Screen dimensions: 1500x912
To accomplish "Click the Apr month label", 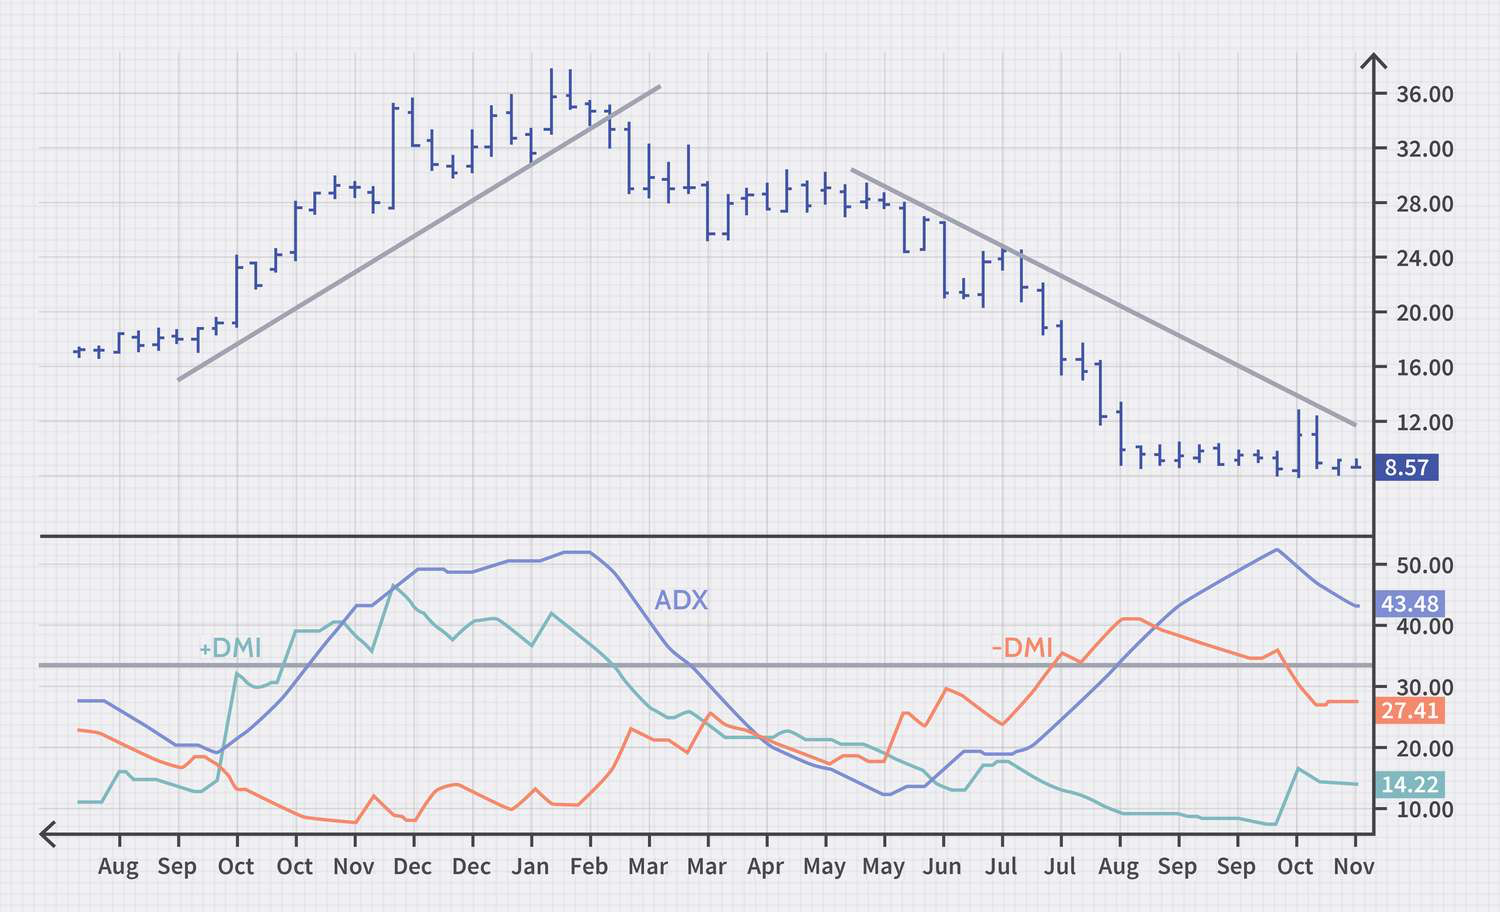I will coord(766,867).
